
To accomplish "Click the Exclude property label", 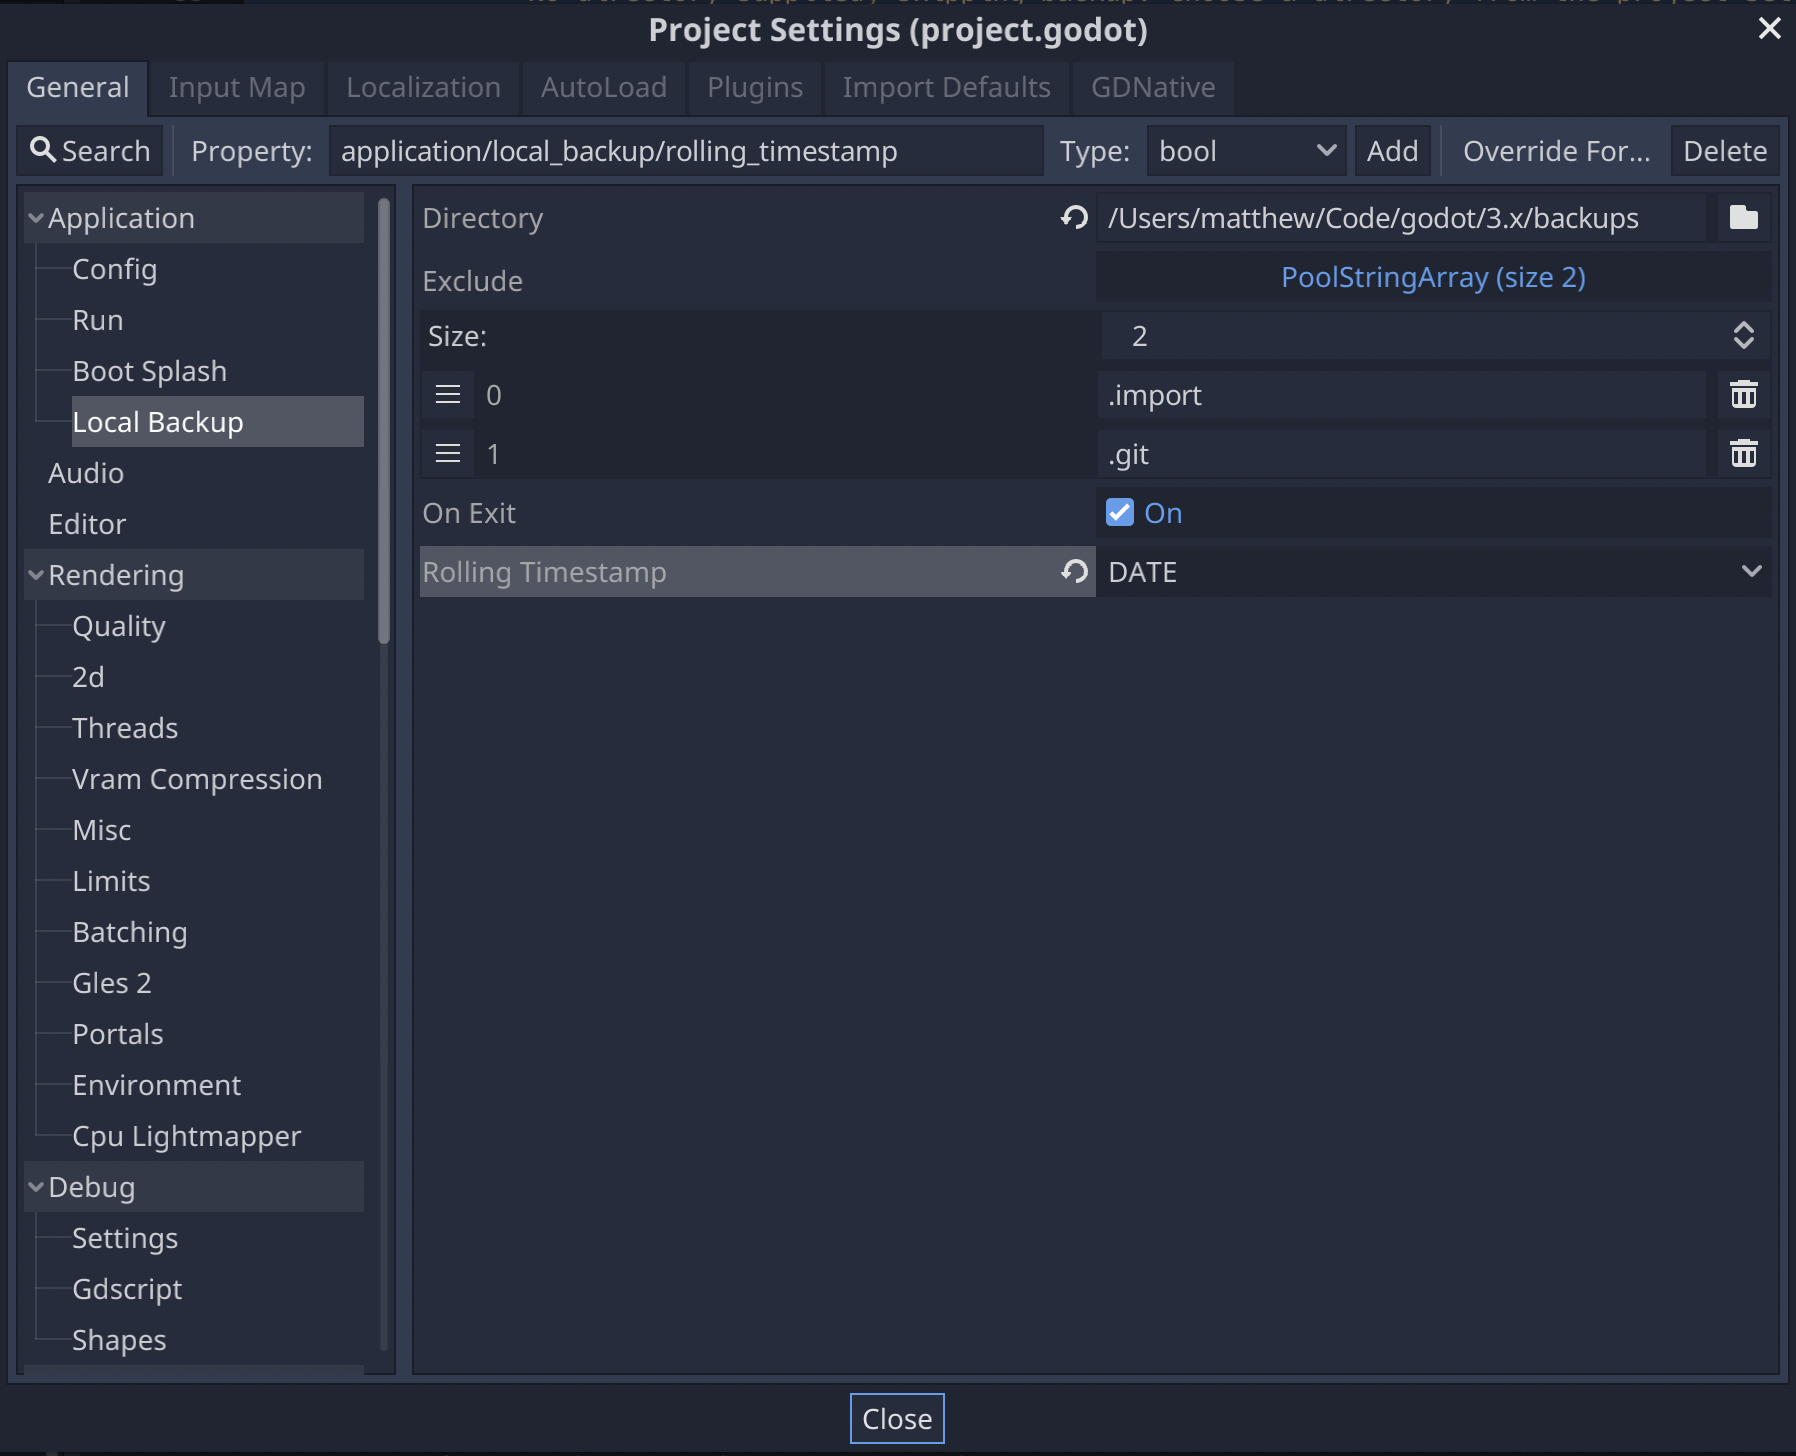I will [472, 281].
